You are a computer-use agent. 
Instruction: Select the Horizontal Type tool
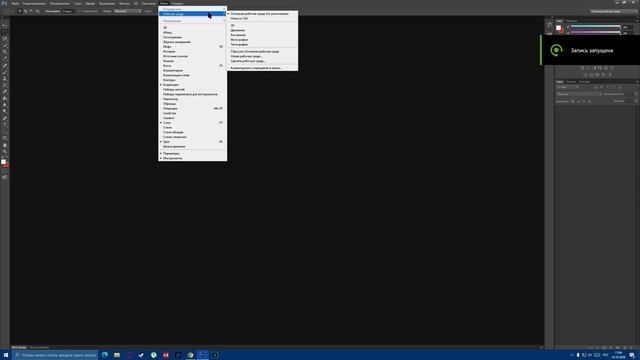click(5, 124)
